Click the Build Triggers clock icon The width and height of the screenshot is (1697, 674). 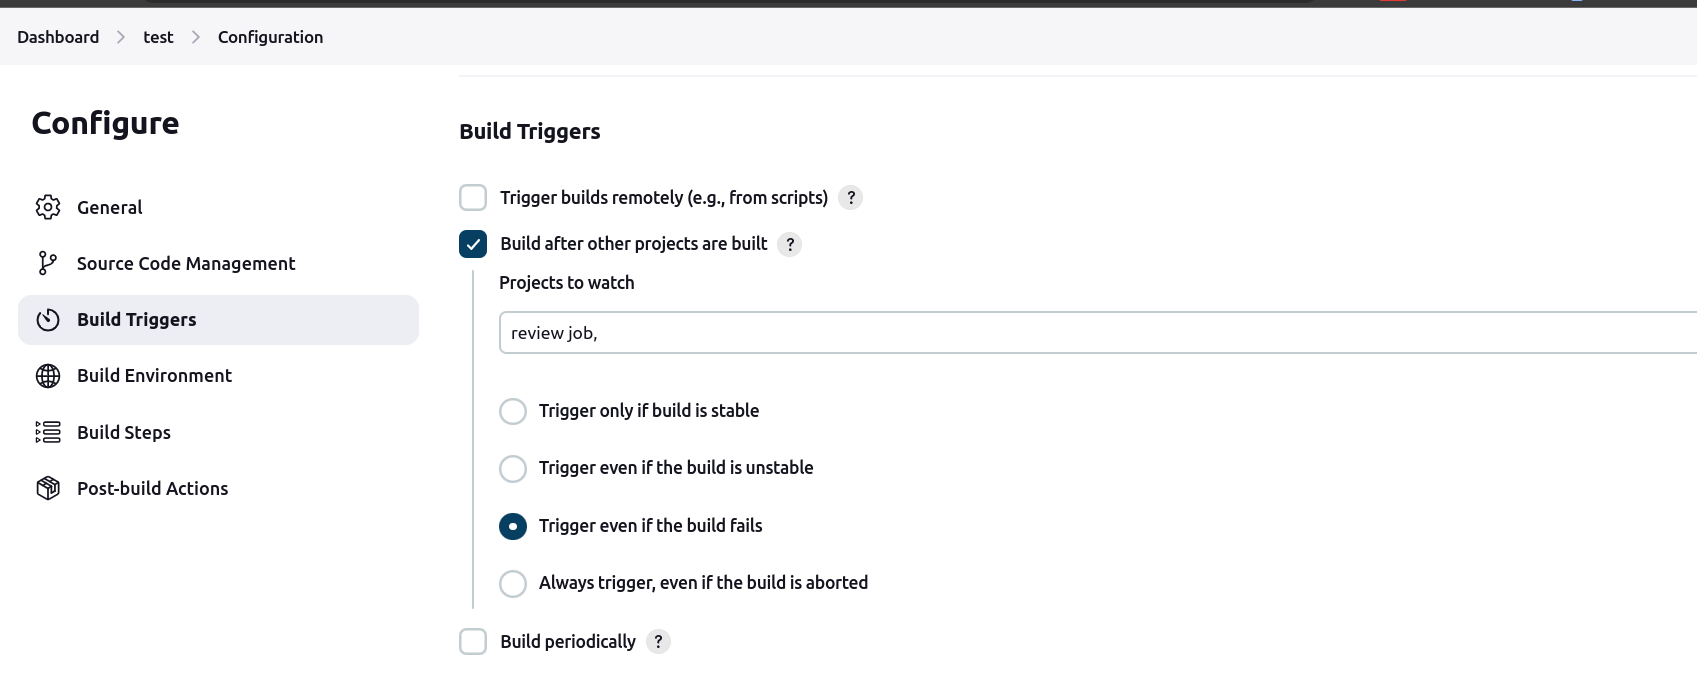point(47,319)
